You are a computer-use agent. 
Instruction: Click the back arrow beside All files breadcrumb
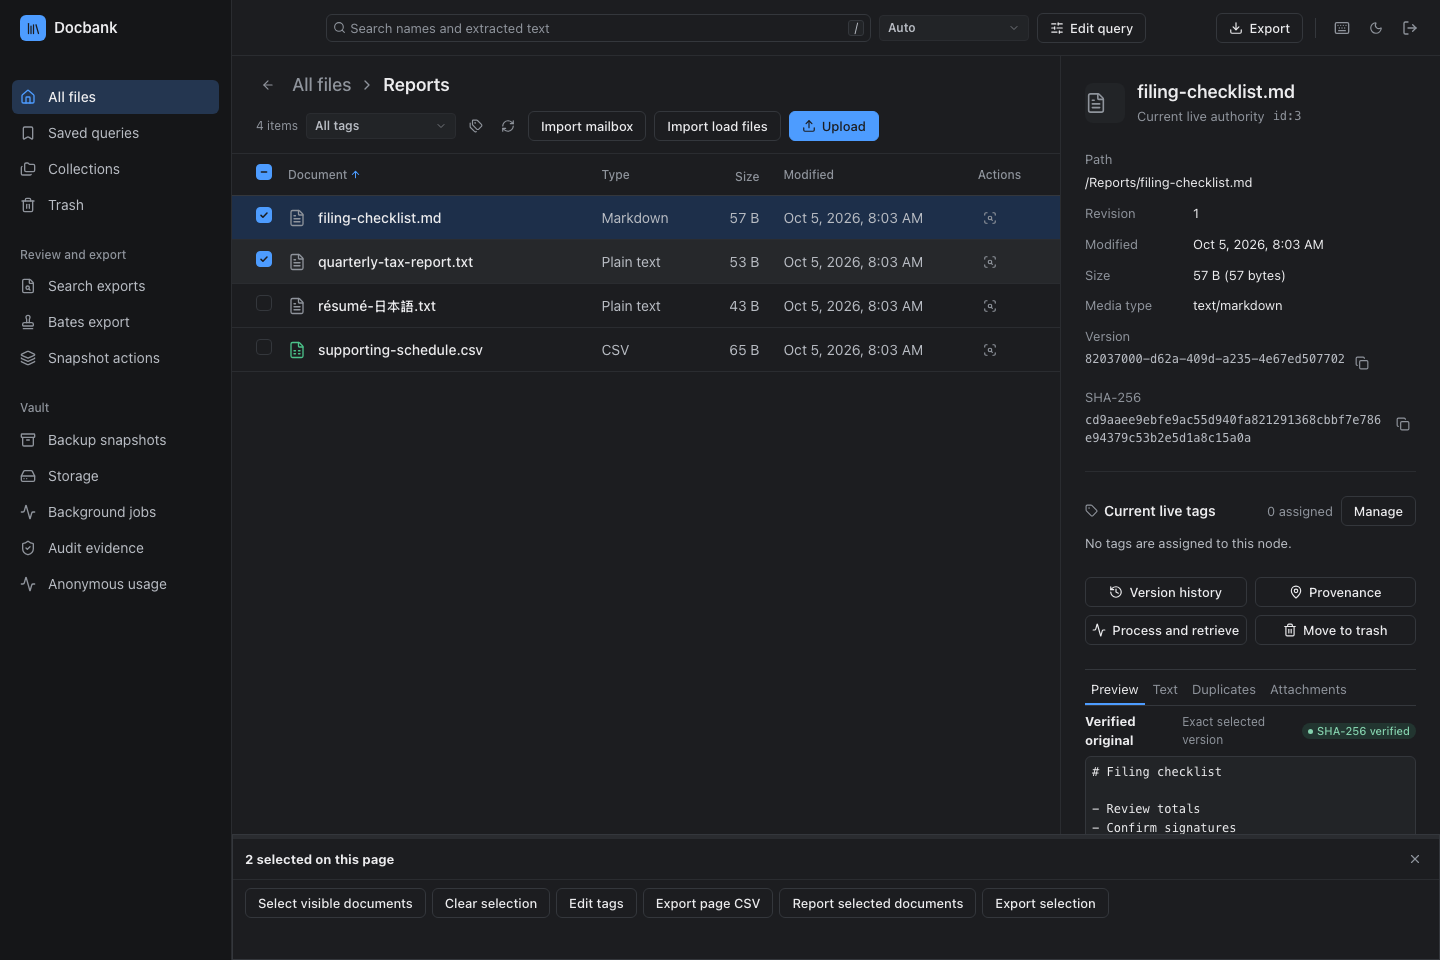[x=268, y=85]
